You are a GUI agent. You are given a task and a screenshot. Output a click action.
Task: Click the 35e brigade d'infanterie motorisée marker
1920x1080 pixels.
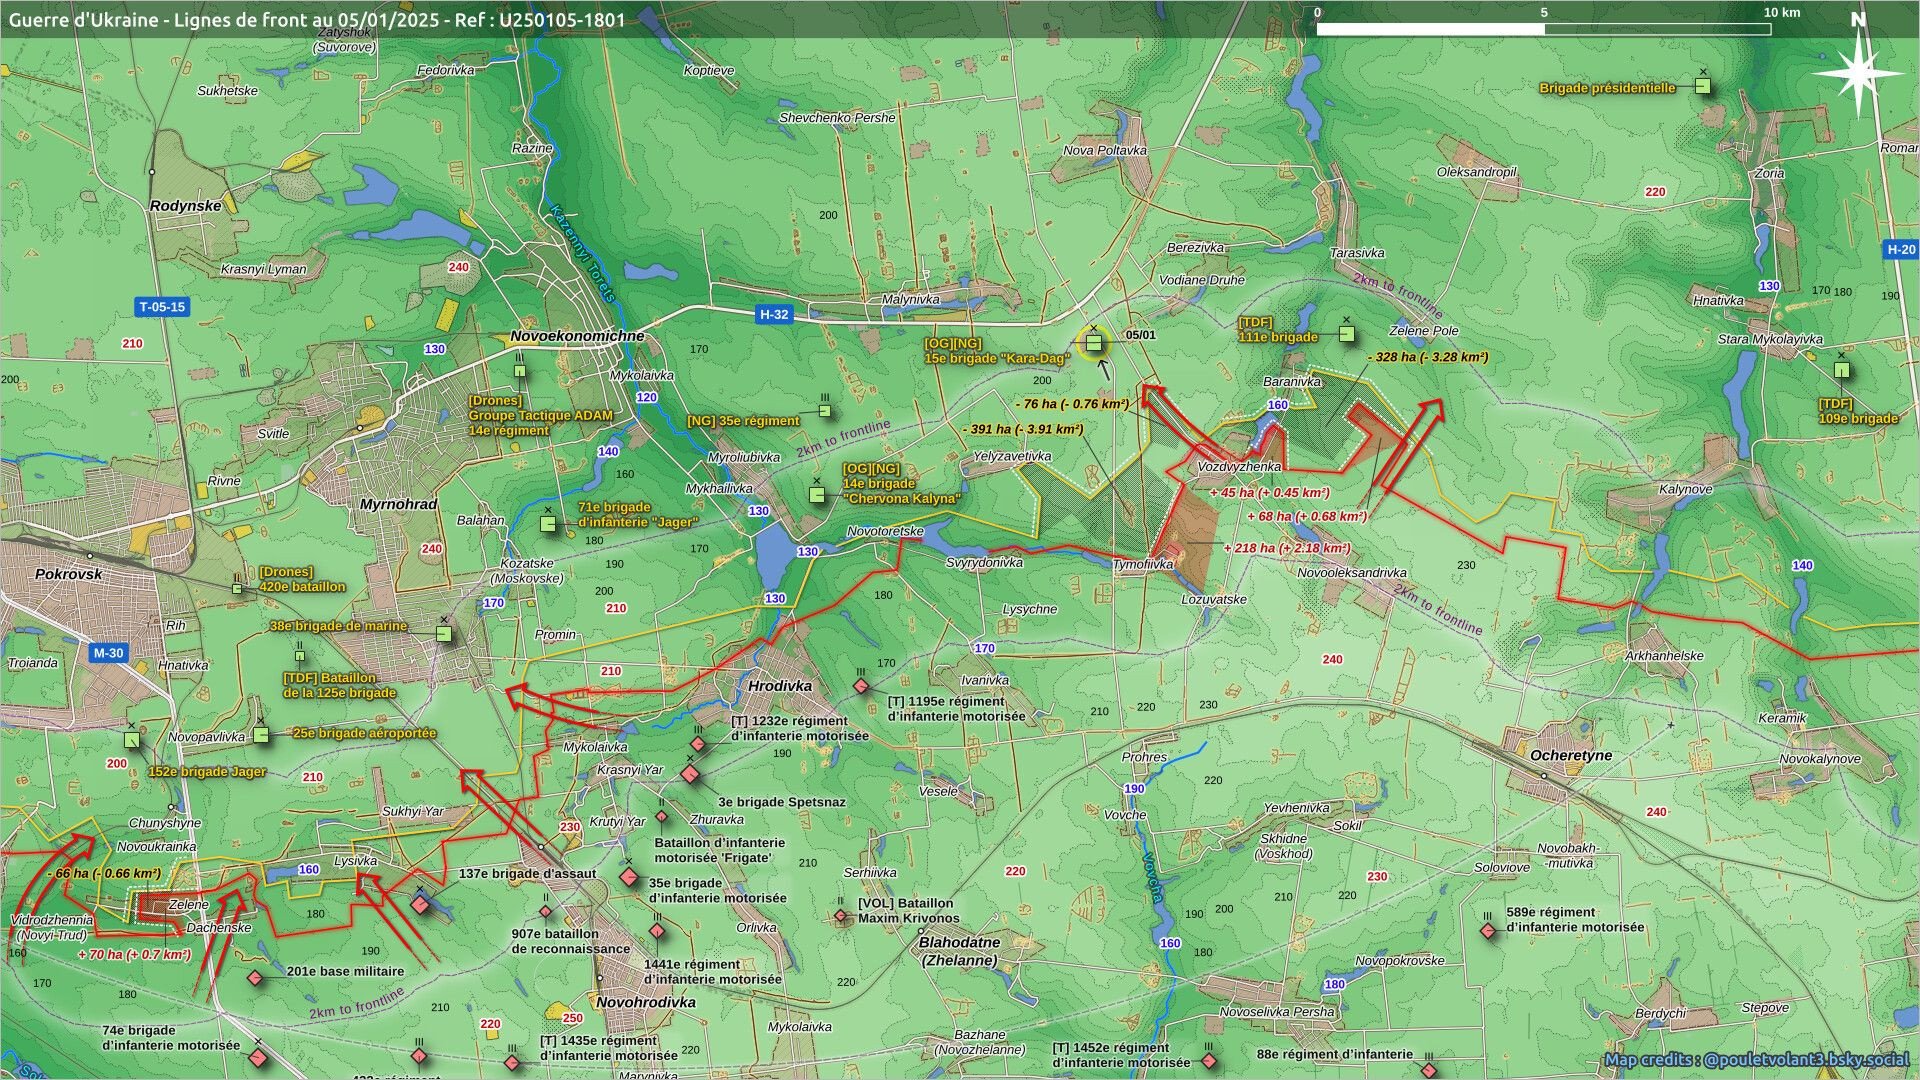pos(628,877)
